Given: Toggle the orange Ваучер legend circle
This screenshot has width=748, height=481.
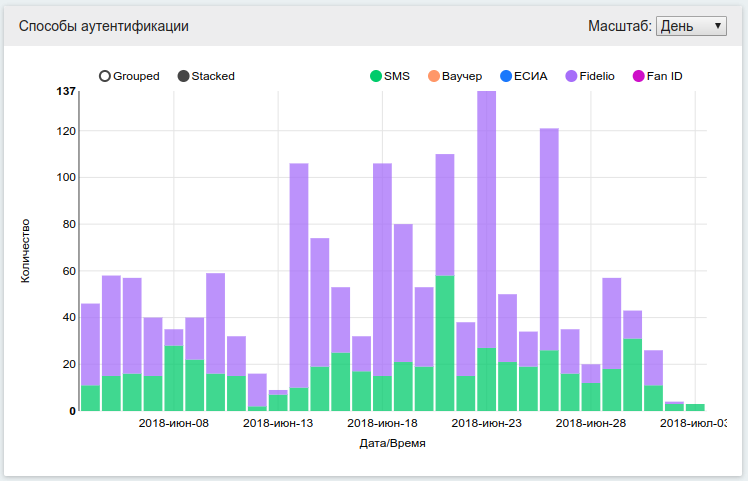Looking at the screenshot, I should click(x=433, y=76).
